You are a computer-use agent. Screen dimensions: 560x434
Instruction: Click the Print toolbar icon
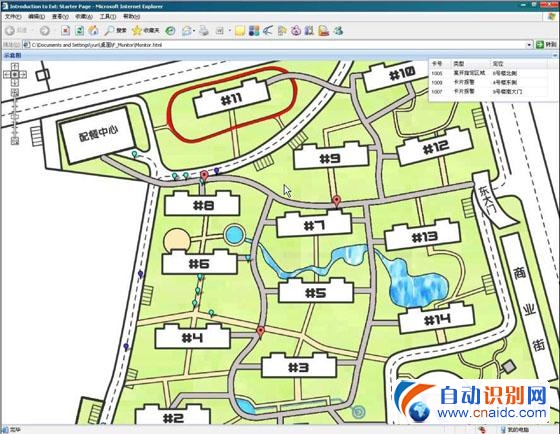tap(204, 31)
